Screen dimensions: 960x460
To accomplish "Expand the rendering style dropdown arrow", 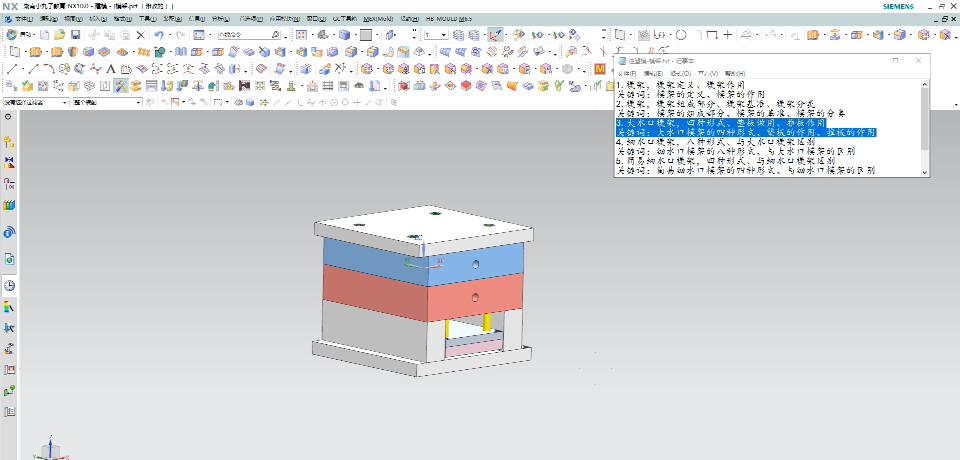I will pyautogui.click(x=354, y=35).
